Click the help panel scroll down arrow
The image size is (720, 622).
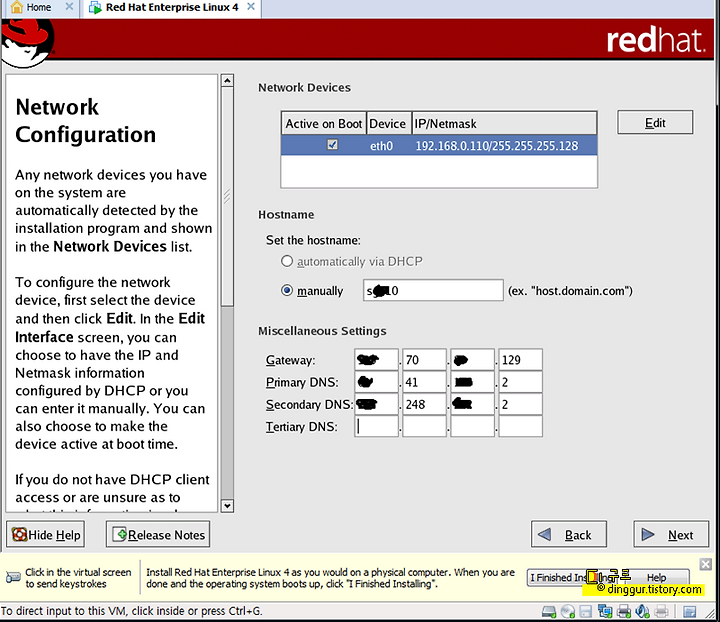(227, 505)
